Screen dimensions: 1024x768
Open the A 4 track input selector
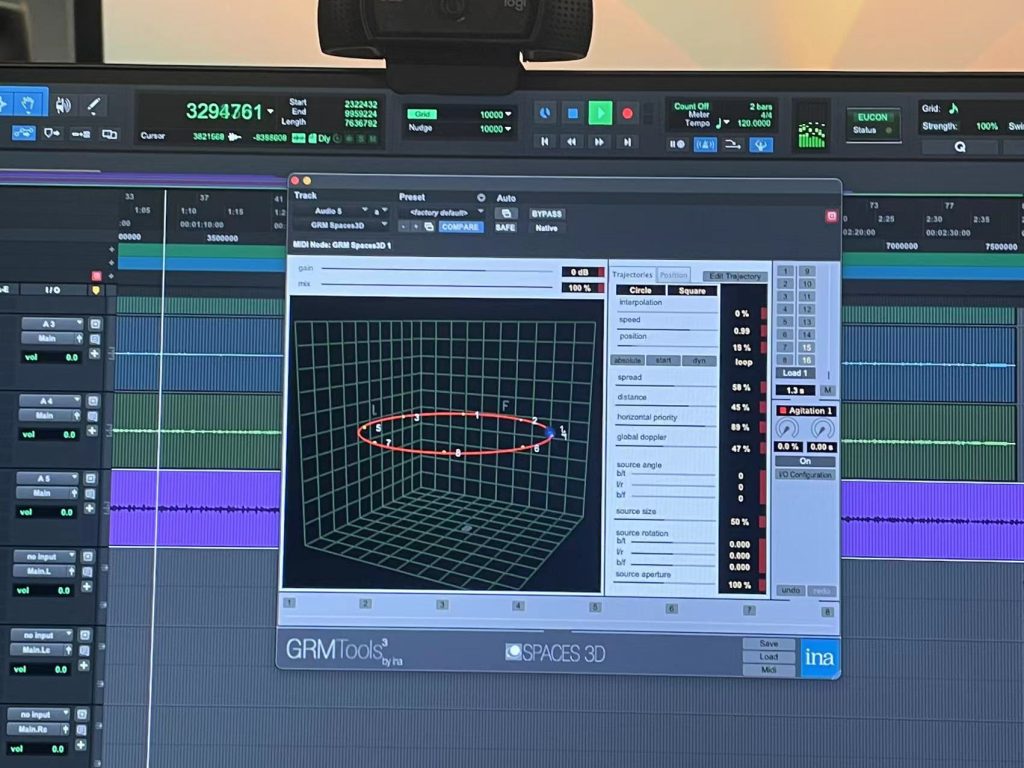click(x=50, y=400)
